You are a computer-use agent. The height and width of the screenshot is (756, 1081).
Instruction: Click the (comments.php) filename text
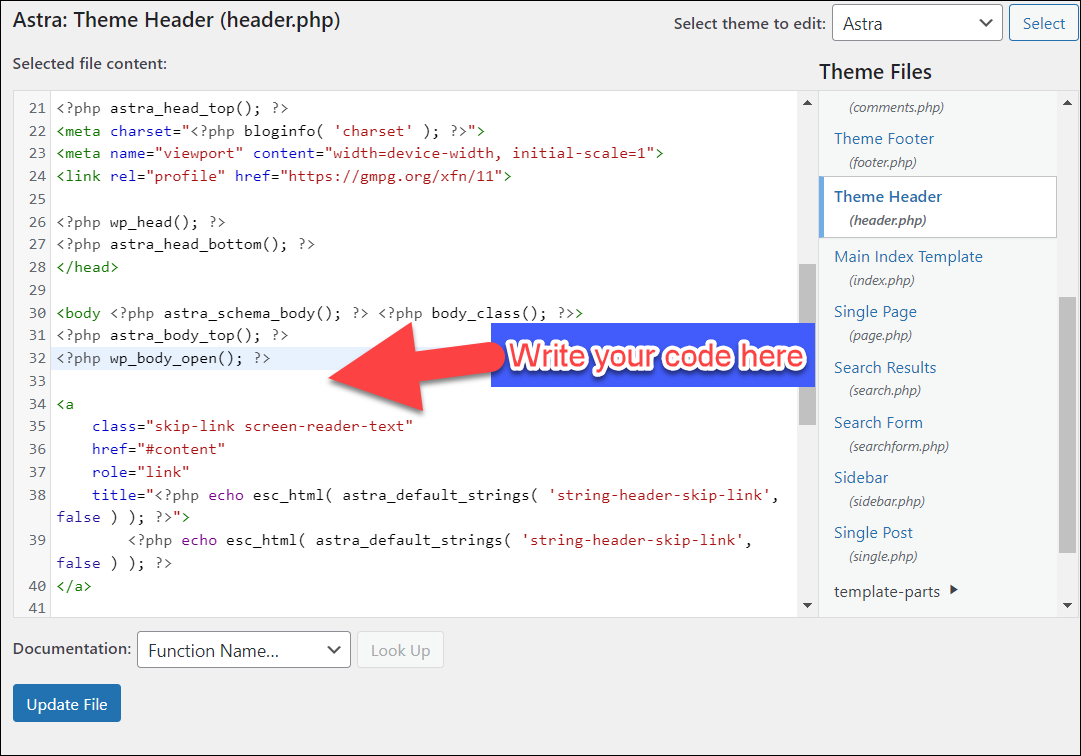(896, 108)
